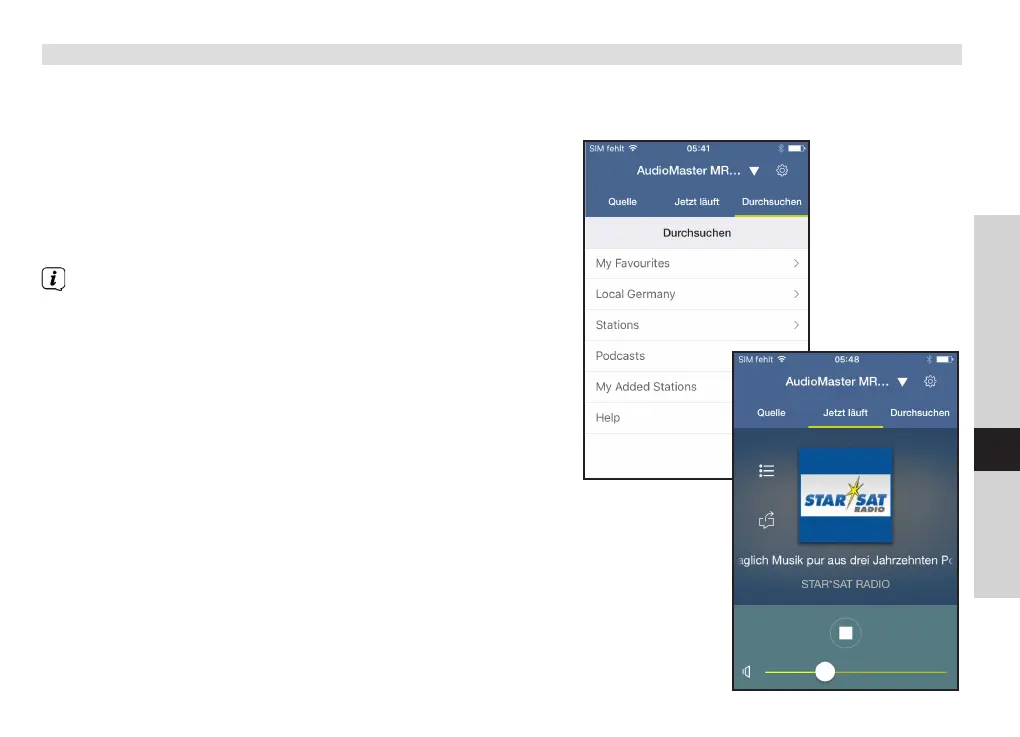Click the Durchsuchen section header
This screenshot has width=1020, height=737.
pos(697,233)
